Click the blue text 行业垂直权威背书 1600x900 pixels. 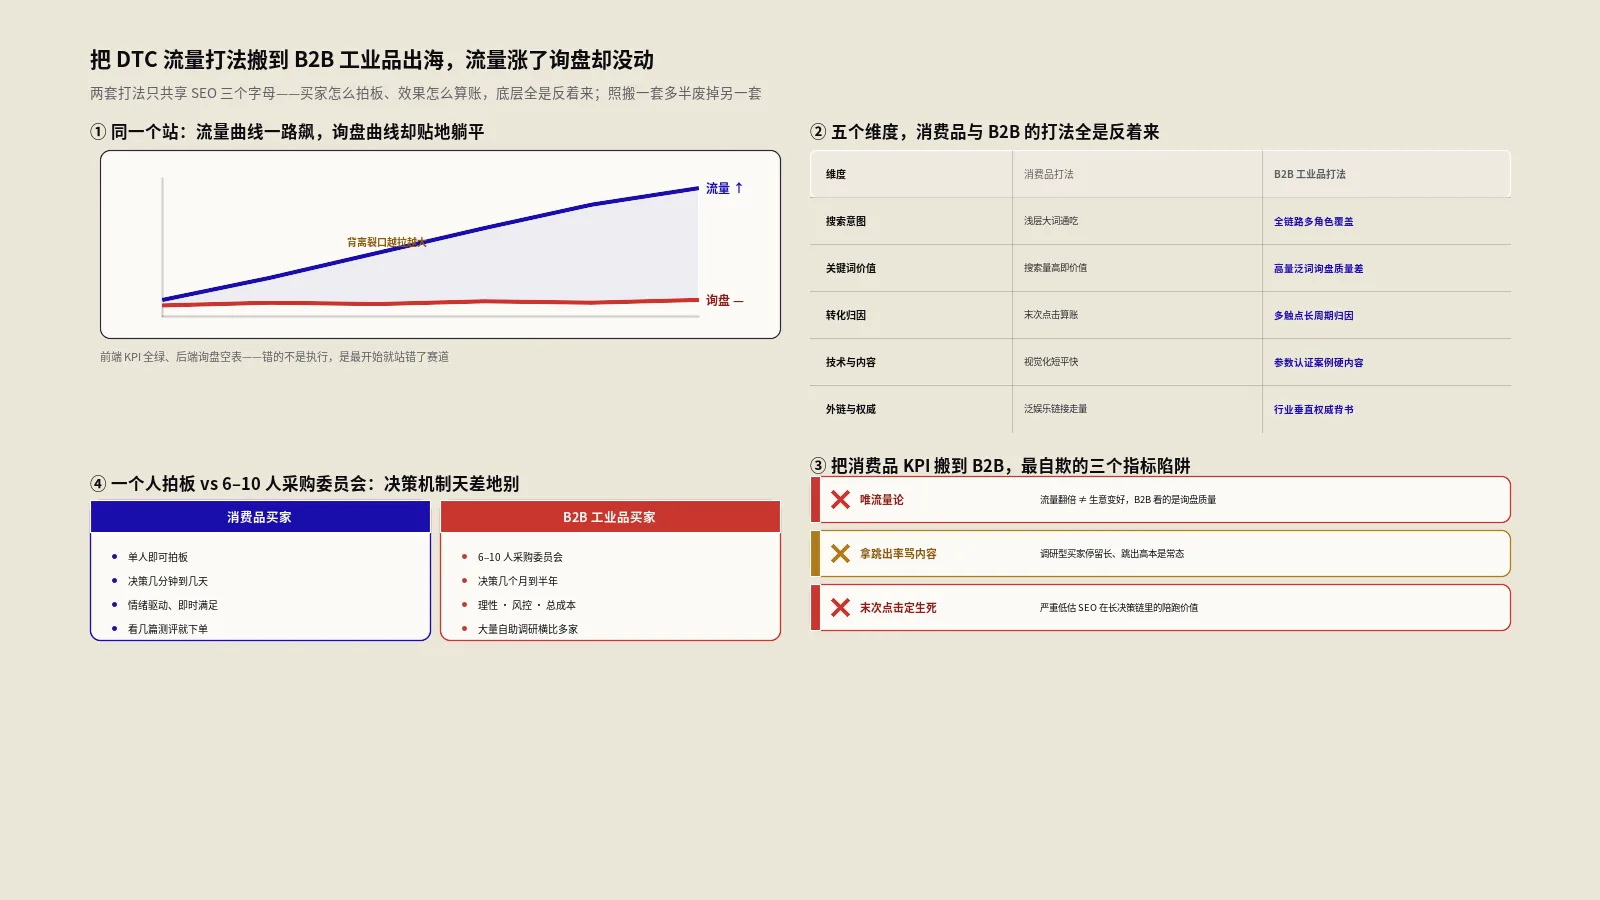tap(1313, 410)
